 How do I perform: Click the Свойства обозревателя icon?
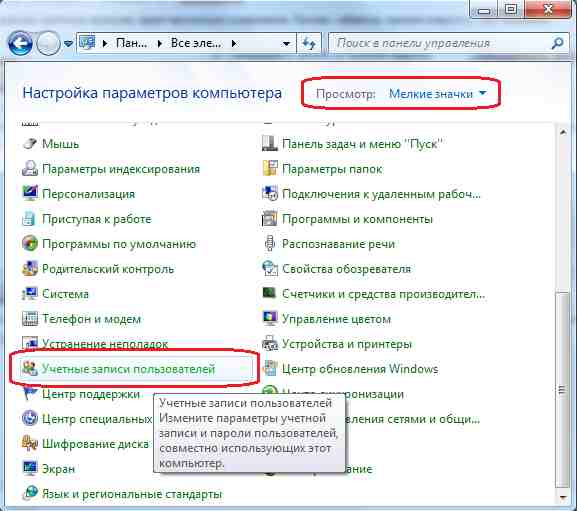tap(269, 269)
